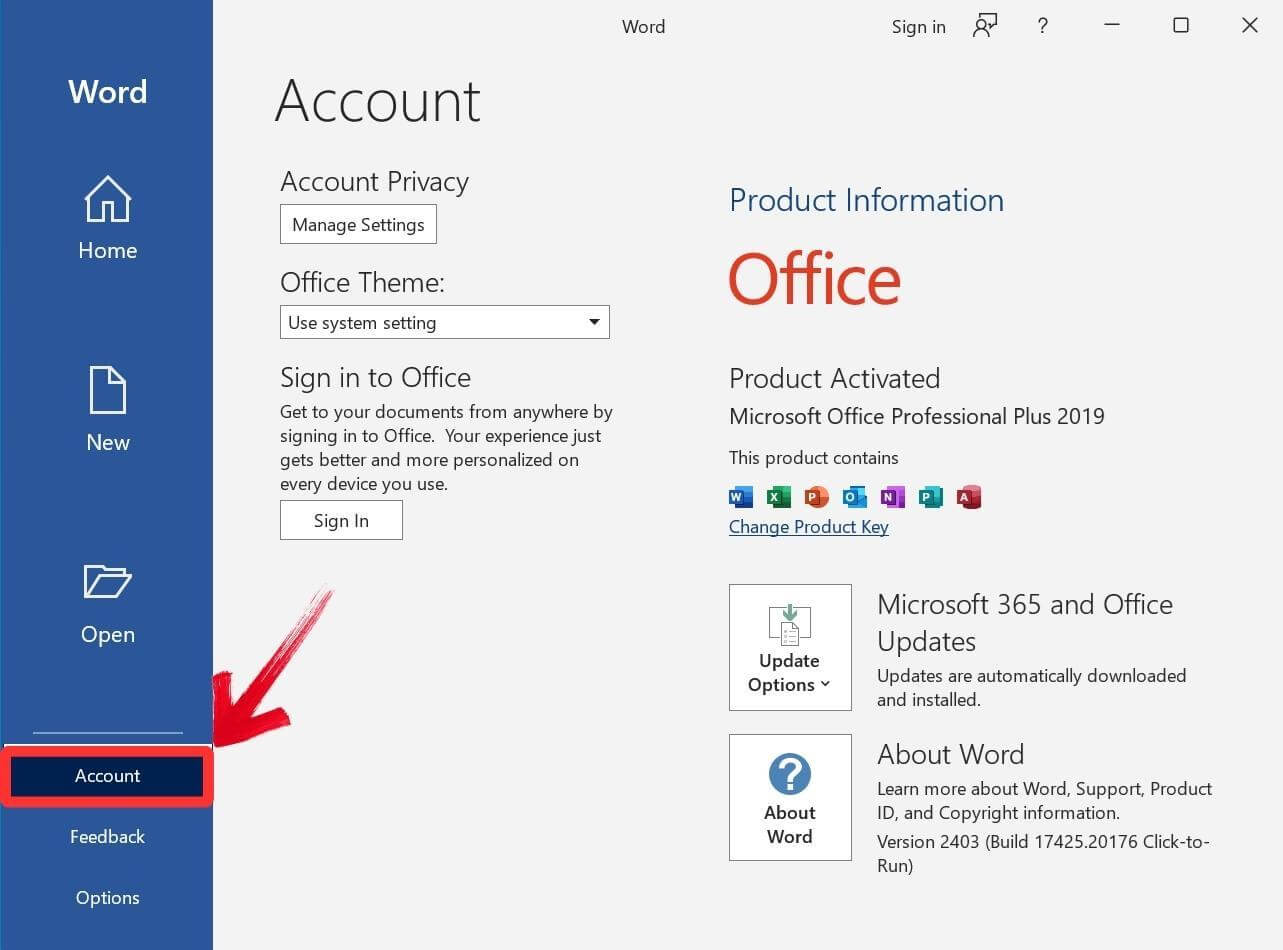Open Word Options
Viewport: 1283px width, 950px height.
[x=107, y=898]
